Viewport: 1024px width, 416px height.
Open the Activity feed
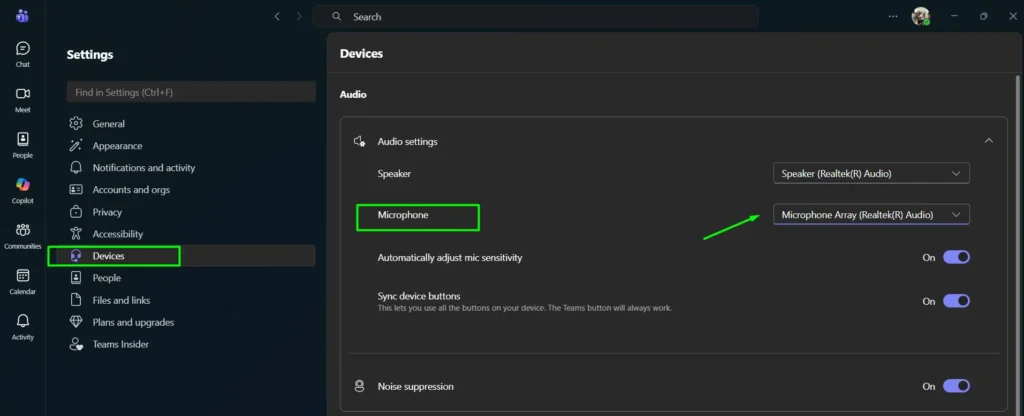23,327
